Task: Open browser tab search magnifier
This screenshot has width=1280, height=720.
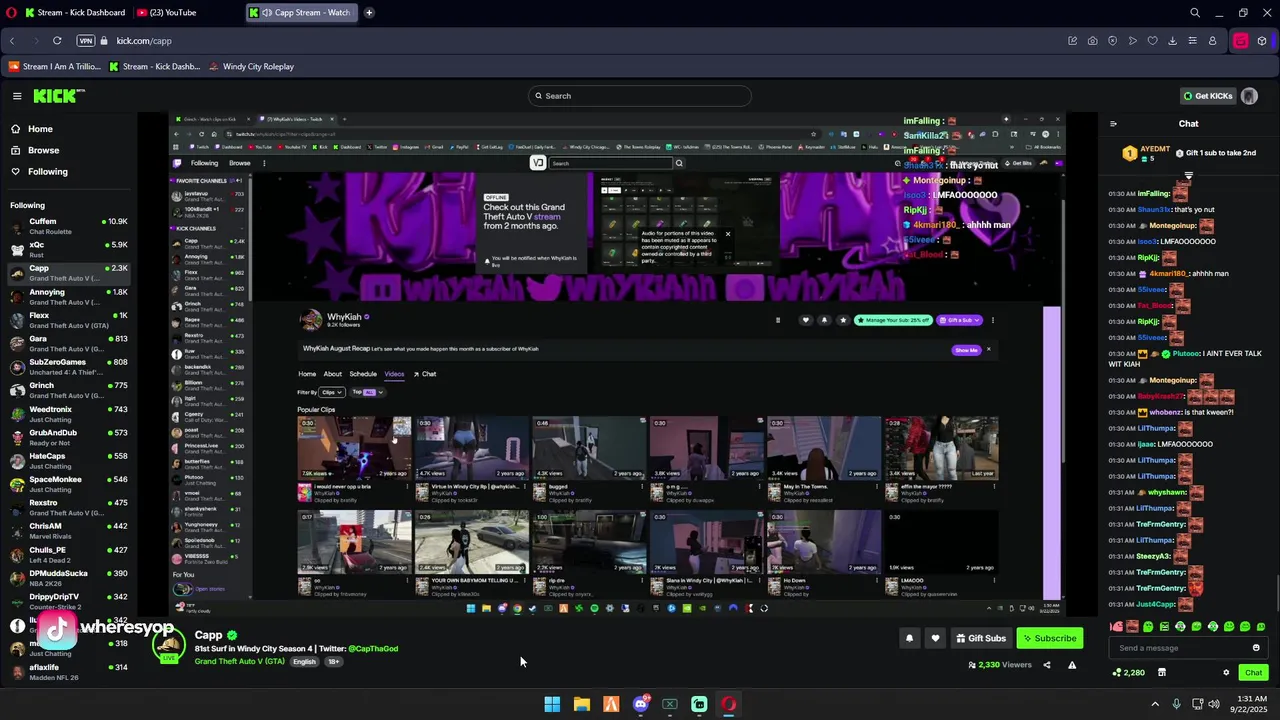Action: 1195,13
